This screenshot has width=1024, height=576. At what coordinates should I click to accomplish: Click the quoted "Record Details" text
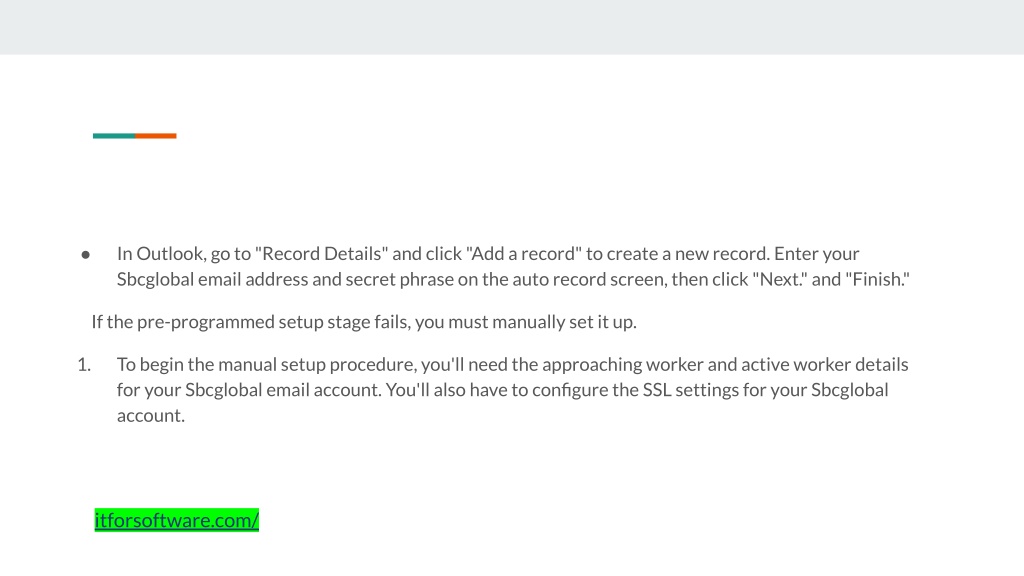point(321,253)
